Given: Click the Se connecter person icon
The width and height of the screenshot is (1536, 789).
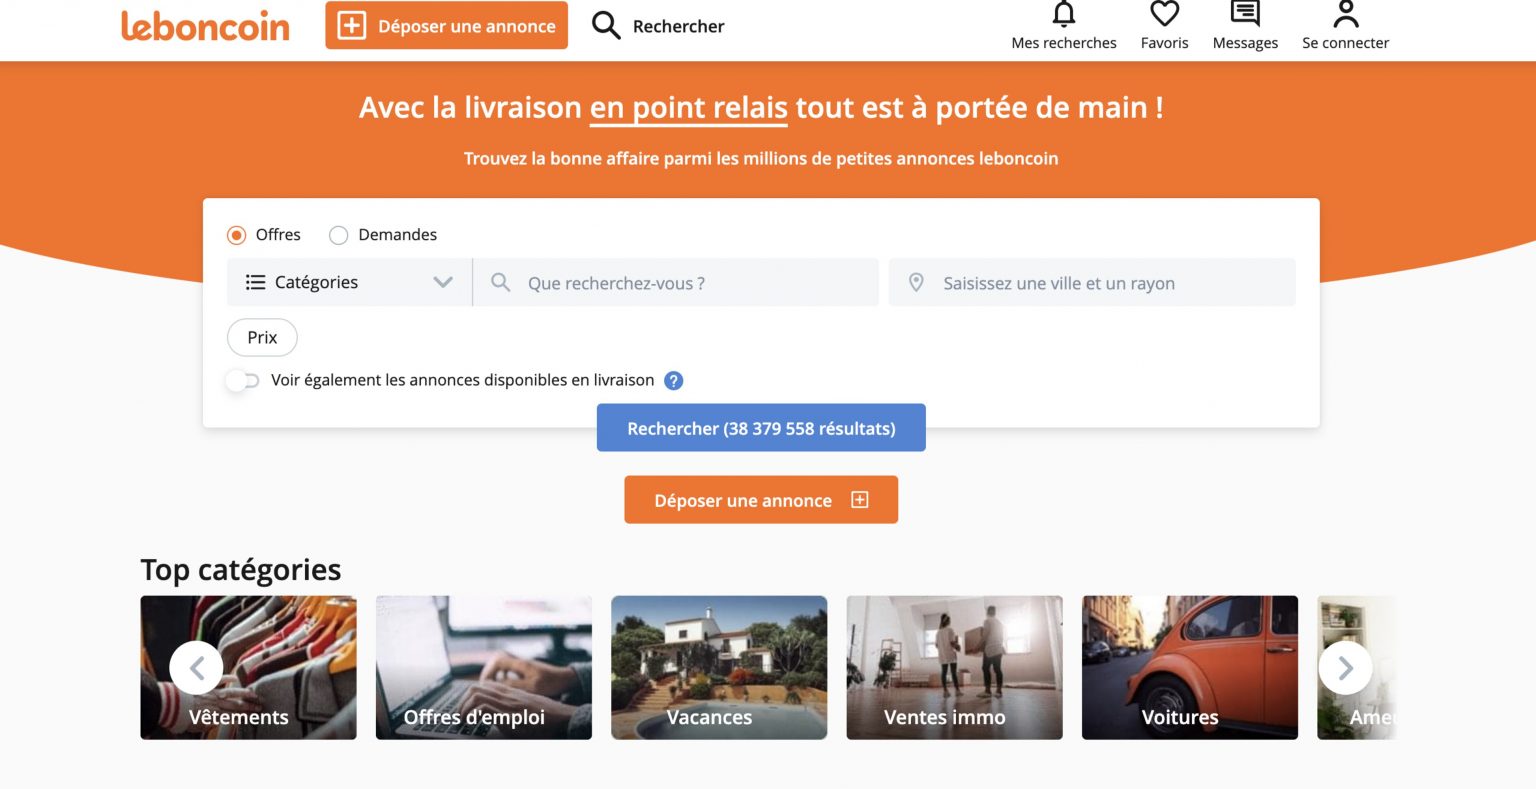Looking at the screenshot, I should point(1346,13).
